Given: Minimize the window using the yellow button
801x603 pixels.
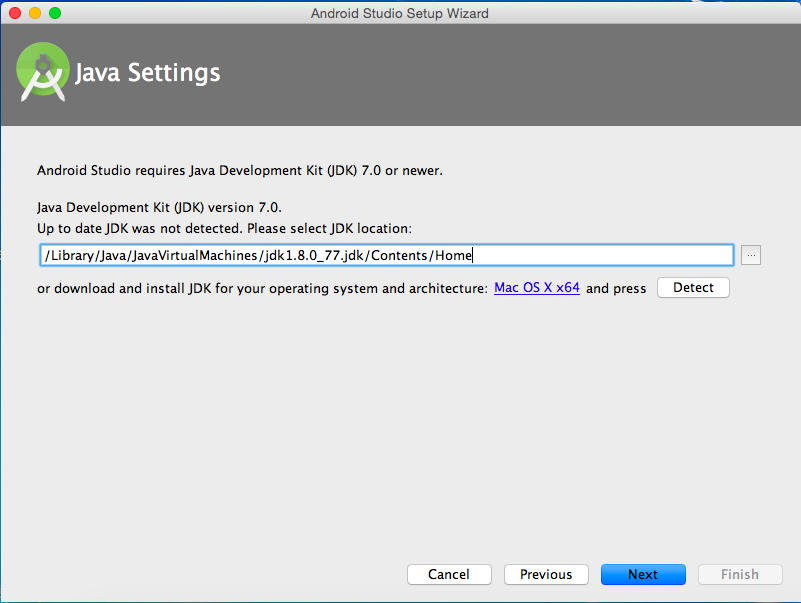Looking at the screenshot, I should click(x=35, y=13).
